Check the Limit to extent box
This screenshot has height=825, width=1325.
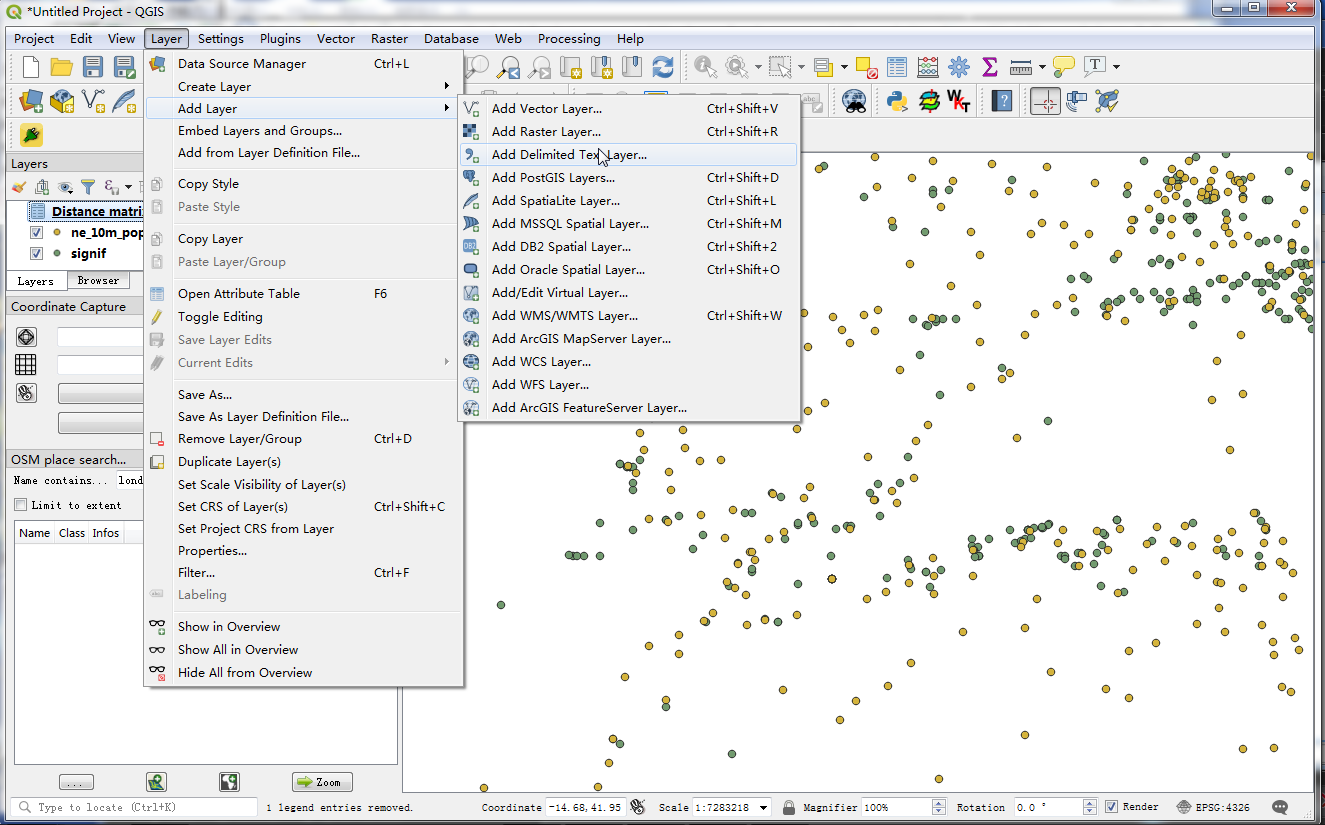[x=20, y=505]
